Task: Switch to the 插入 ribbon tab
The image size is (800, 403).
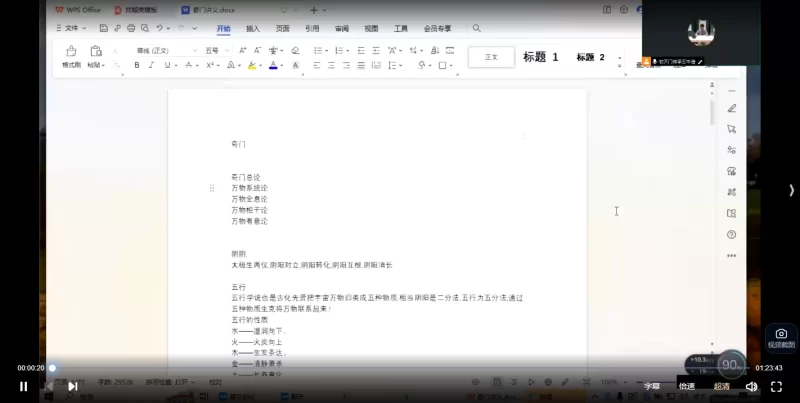Action: click(253, 29)
